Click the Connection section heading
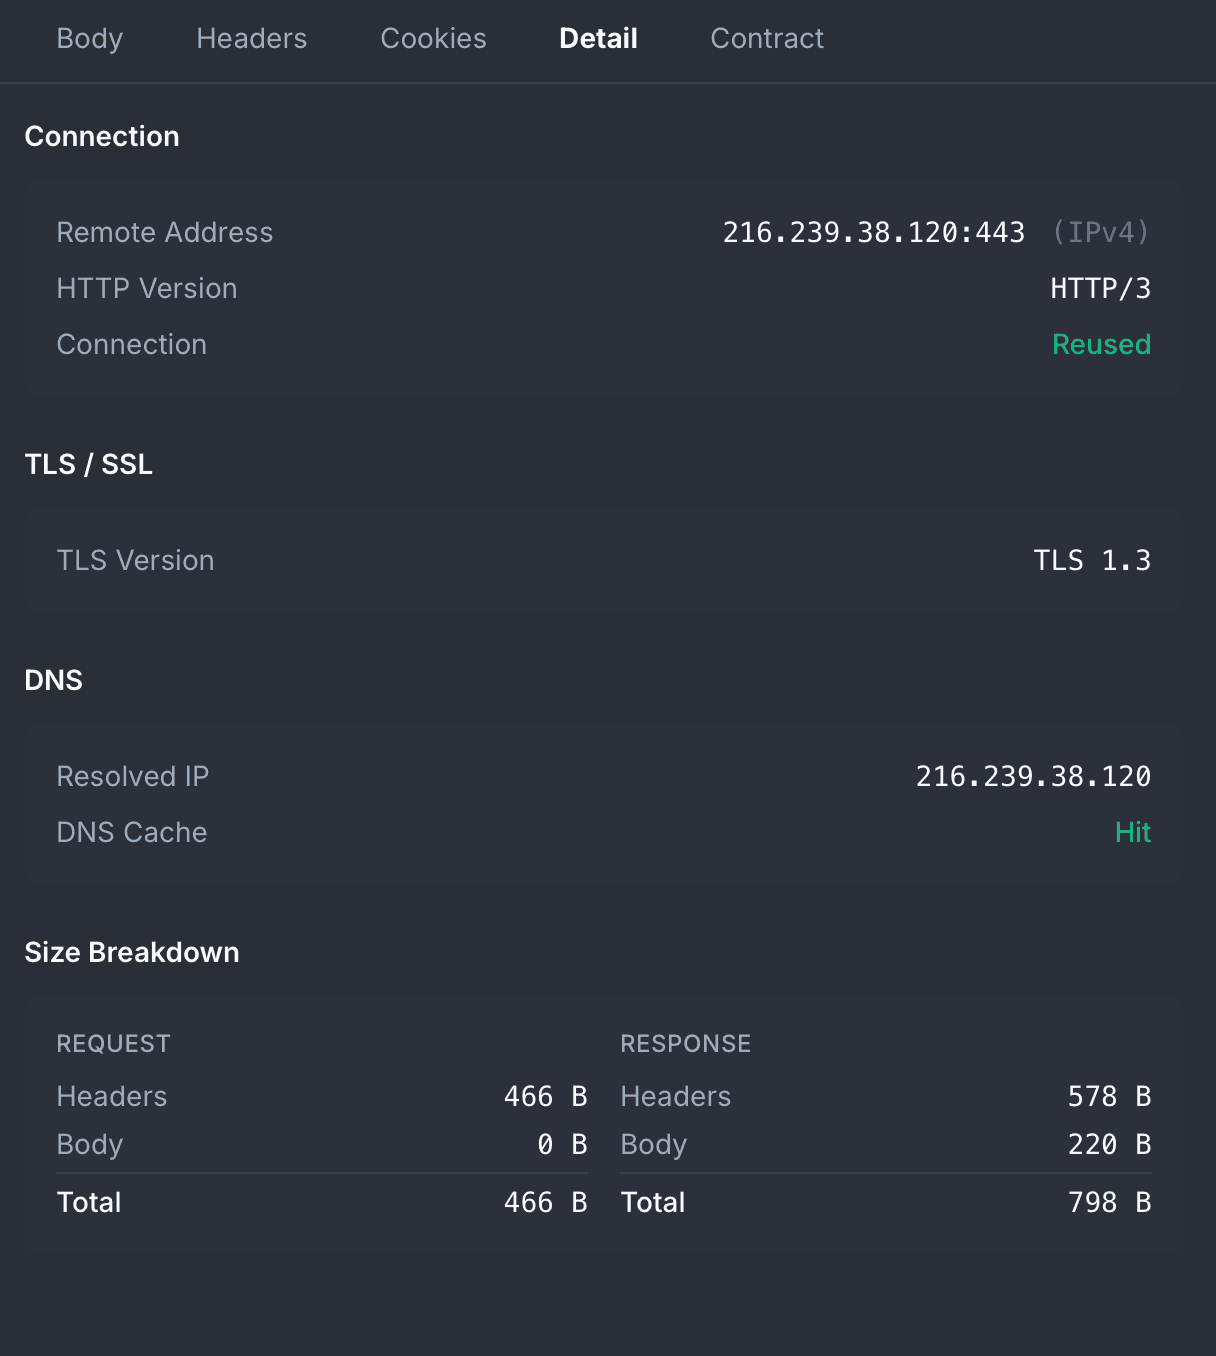 (102, 136)
